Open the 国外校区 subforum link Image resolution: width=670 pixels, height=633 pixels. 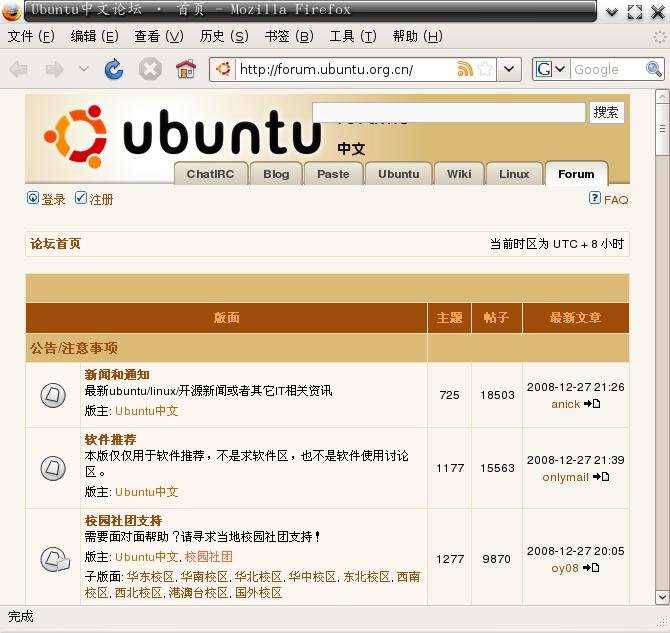click(x=259, y=593)
